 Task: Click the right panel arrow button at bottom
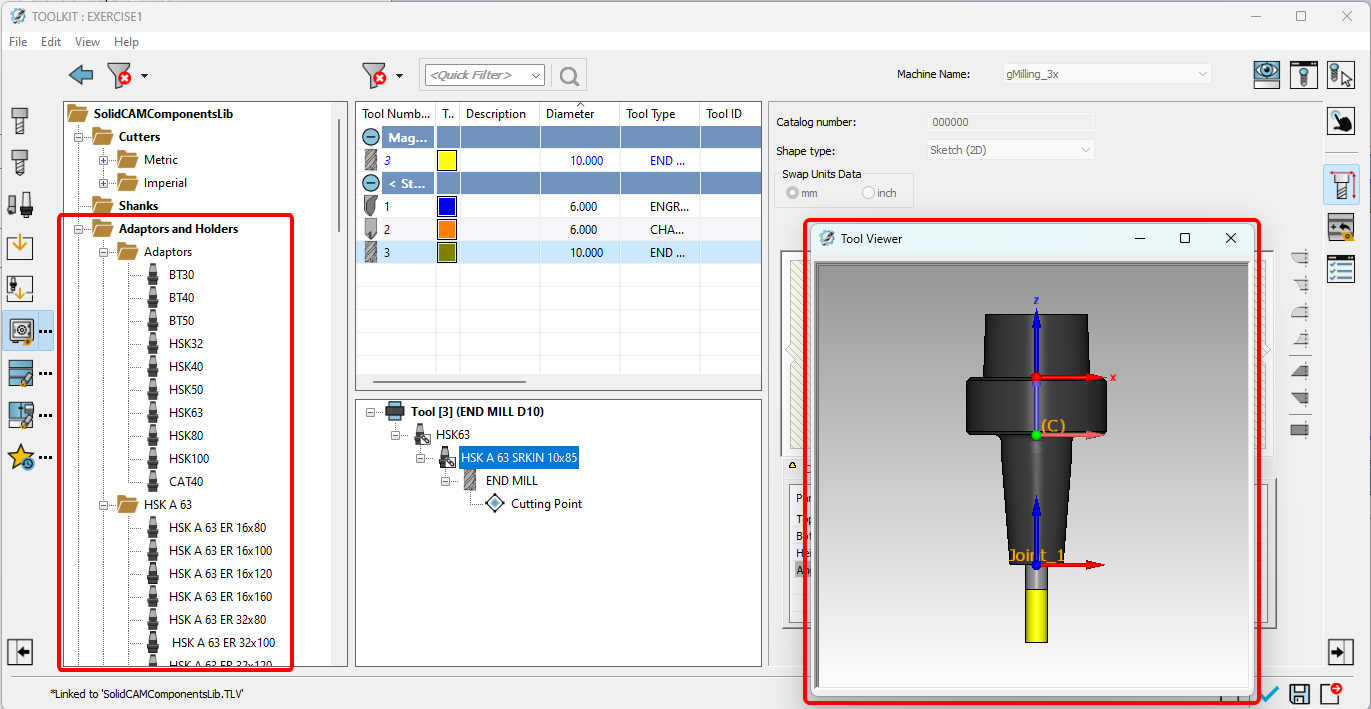tap(1340, 652)
